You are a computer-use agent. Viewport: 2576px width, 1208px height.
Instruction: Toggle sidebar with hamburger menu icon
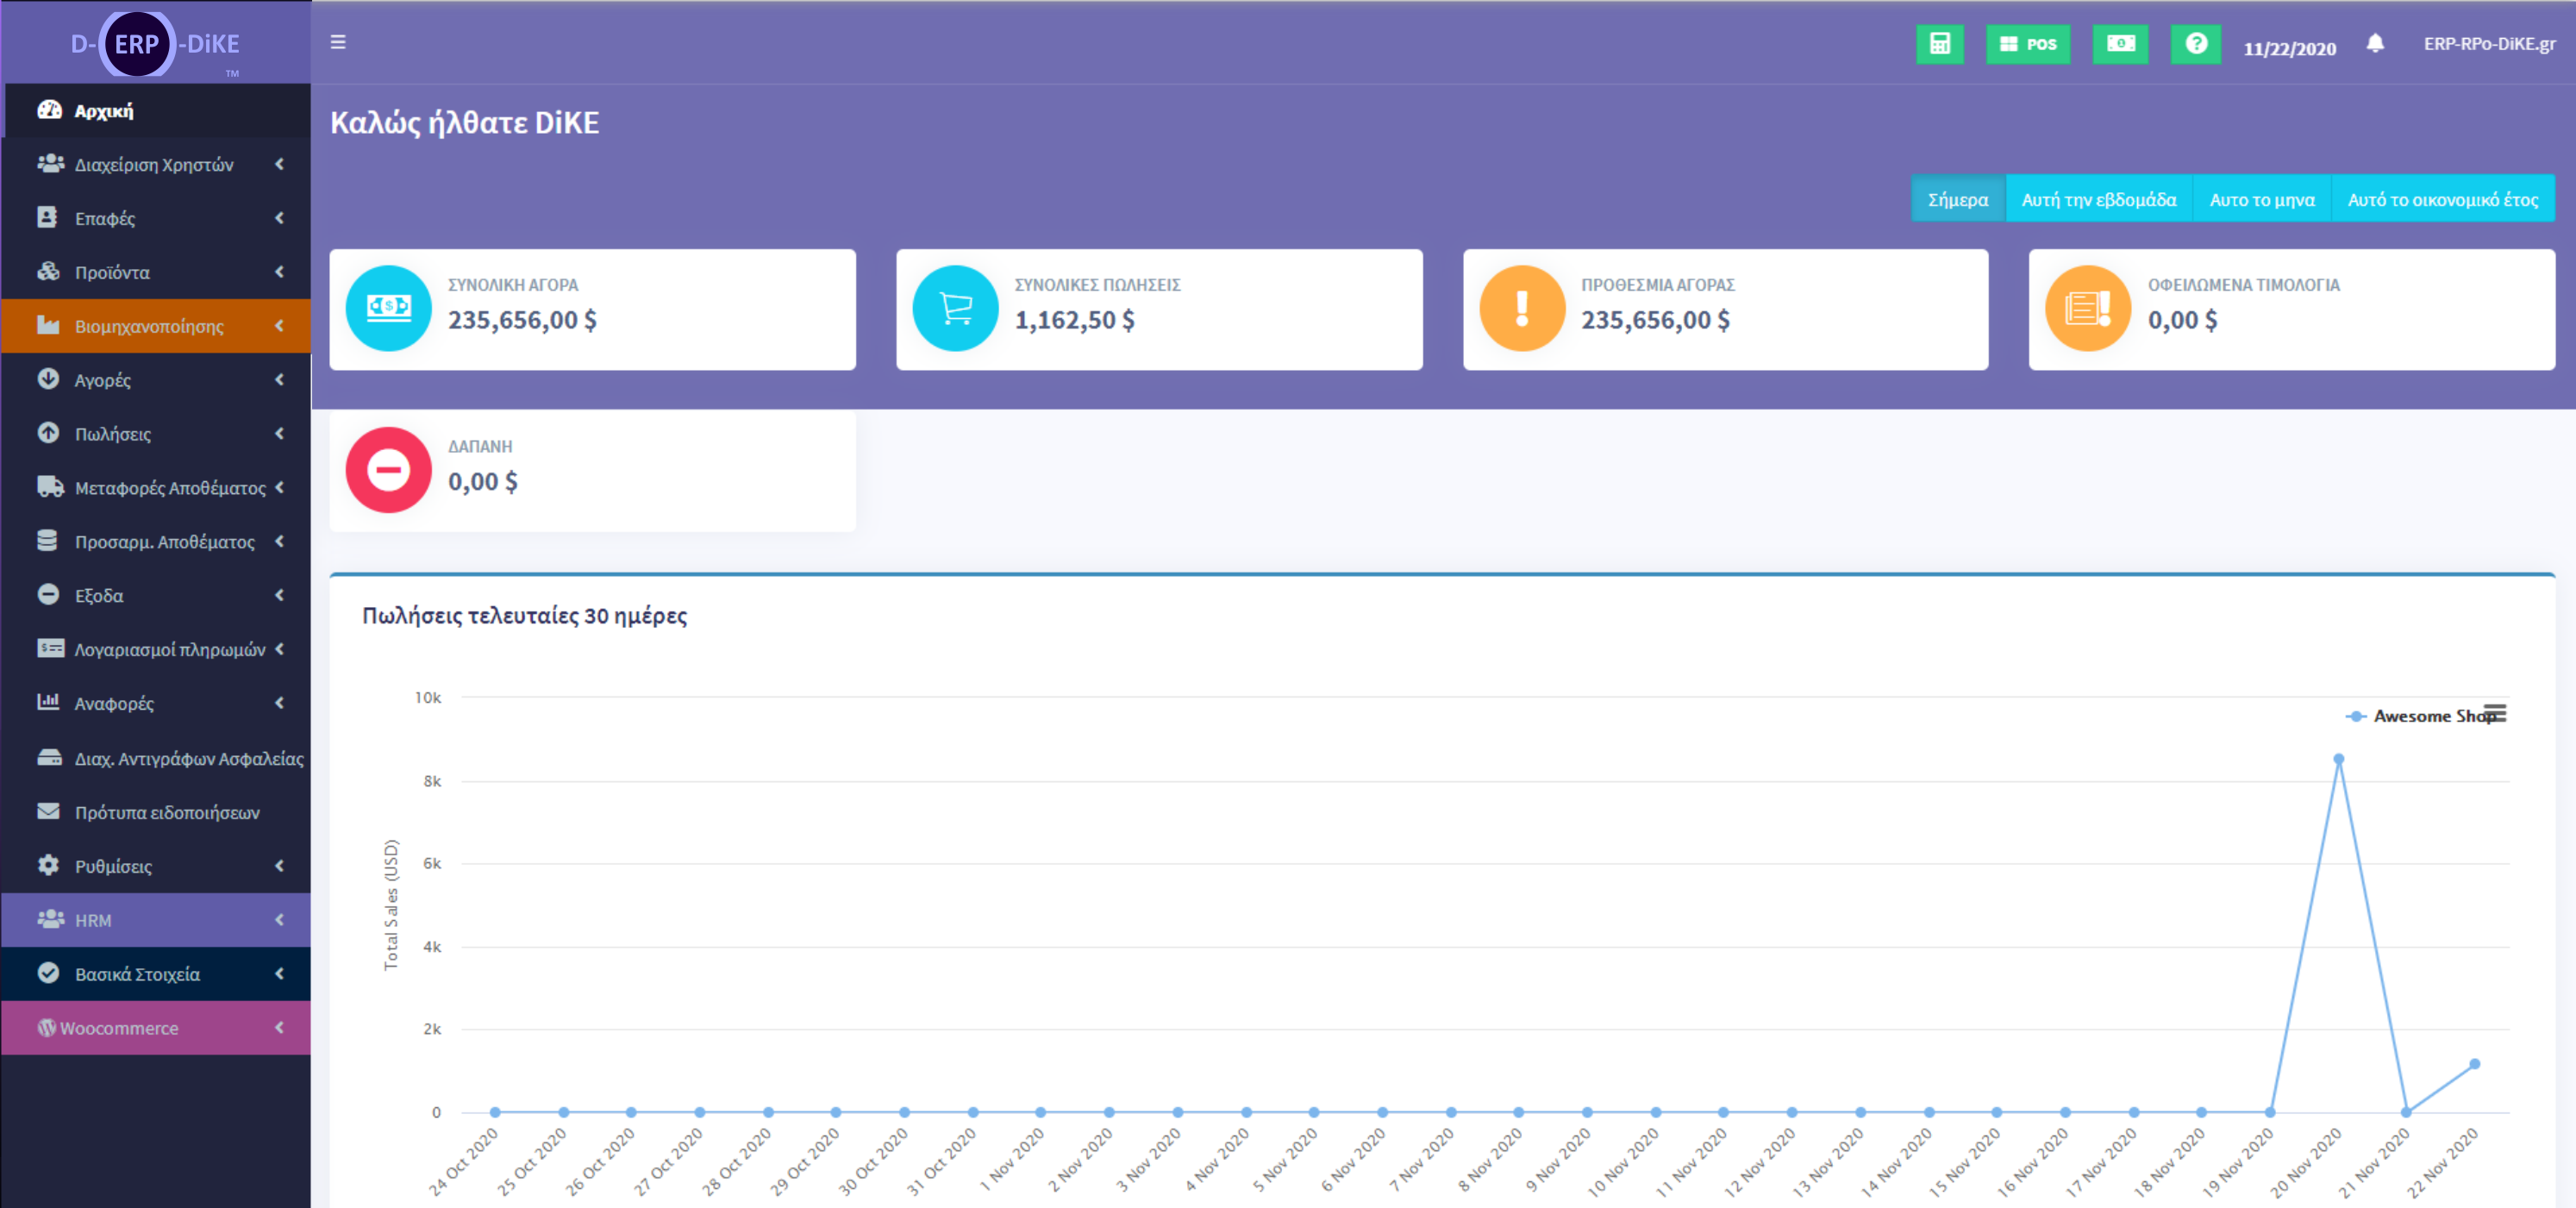[x=338, y=42]
